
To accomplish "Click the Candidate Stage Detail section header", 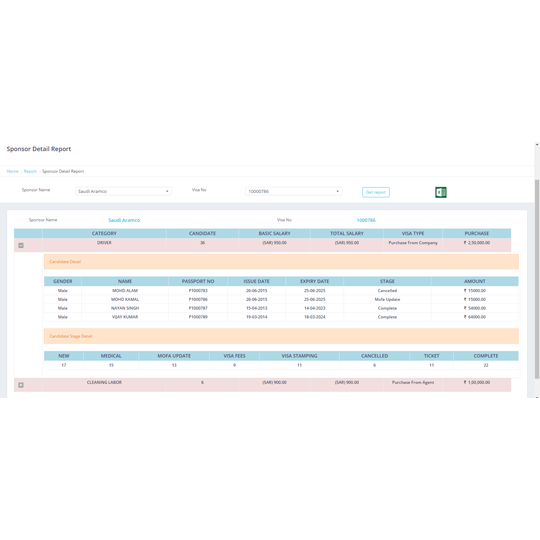I will [281, 336].
